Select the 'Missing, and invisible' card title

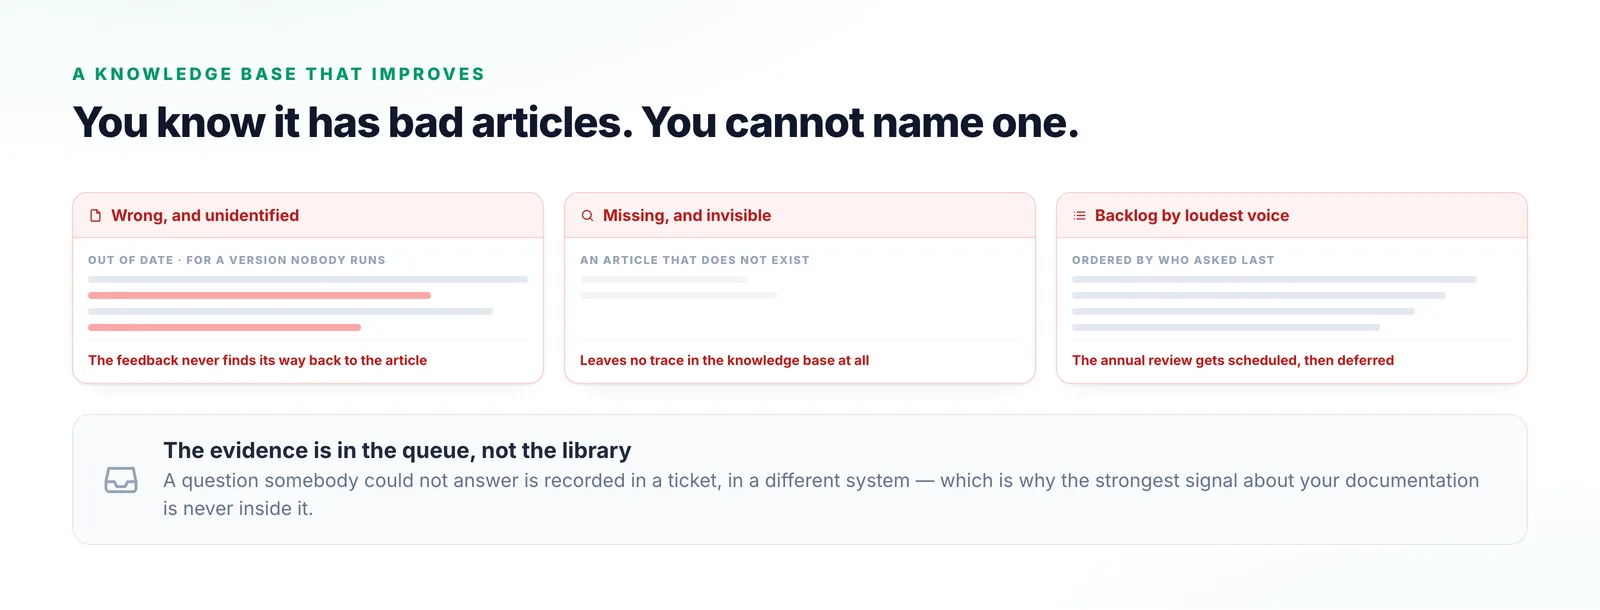[x=687, y=215]
